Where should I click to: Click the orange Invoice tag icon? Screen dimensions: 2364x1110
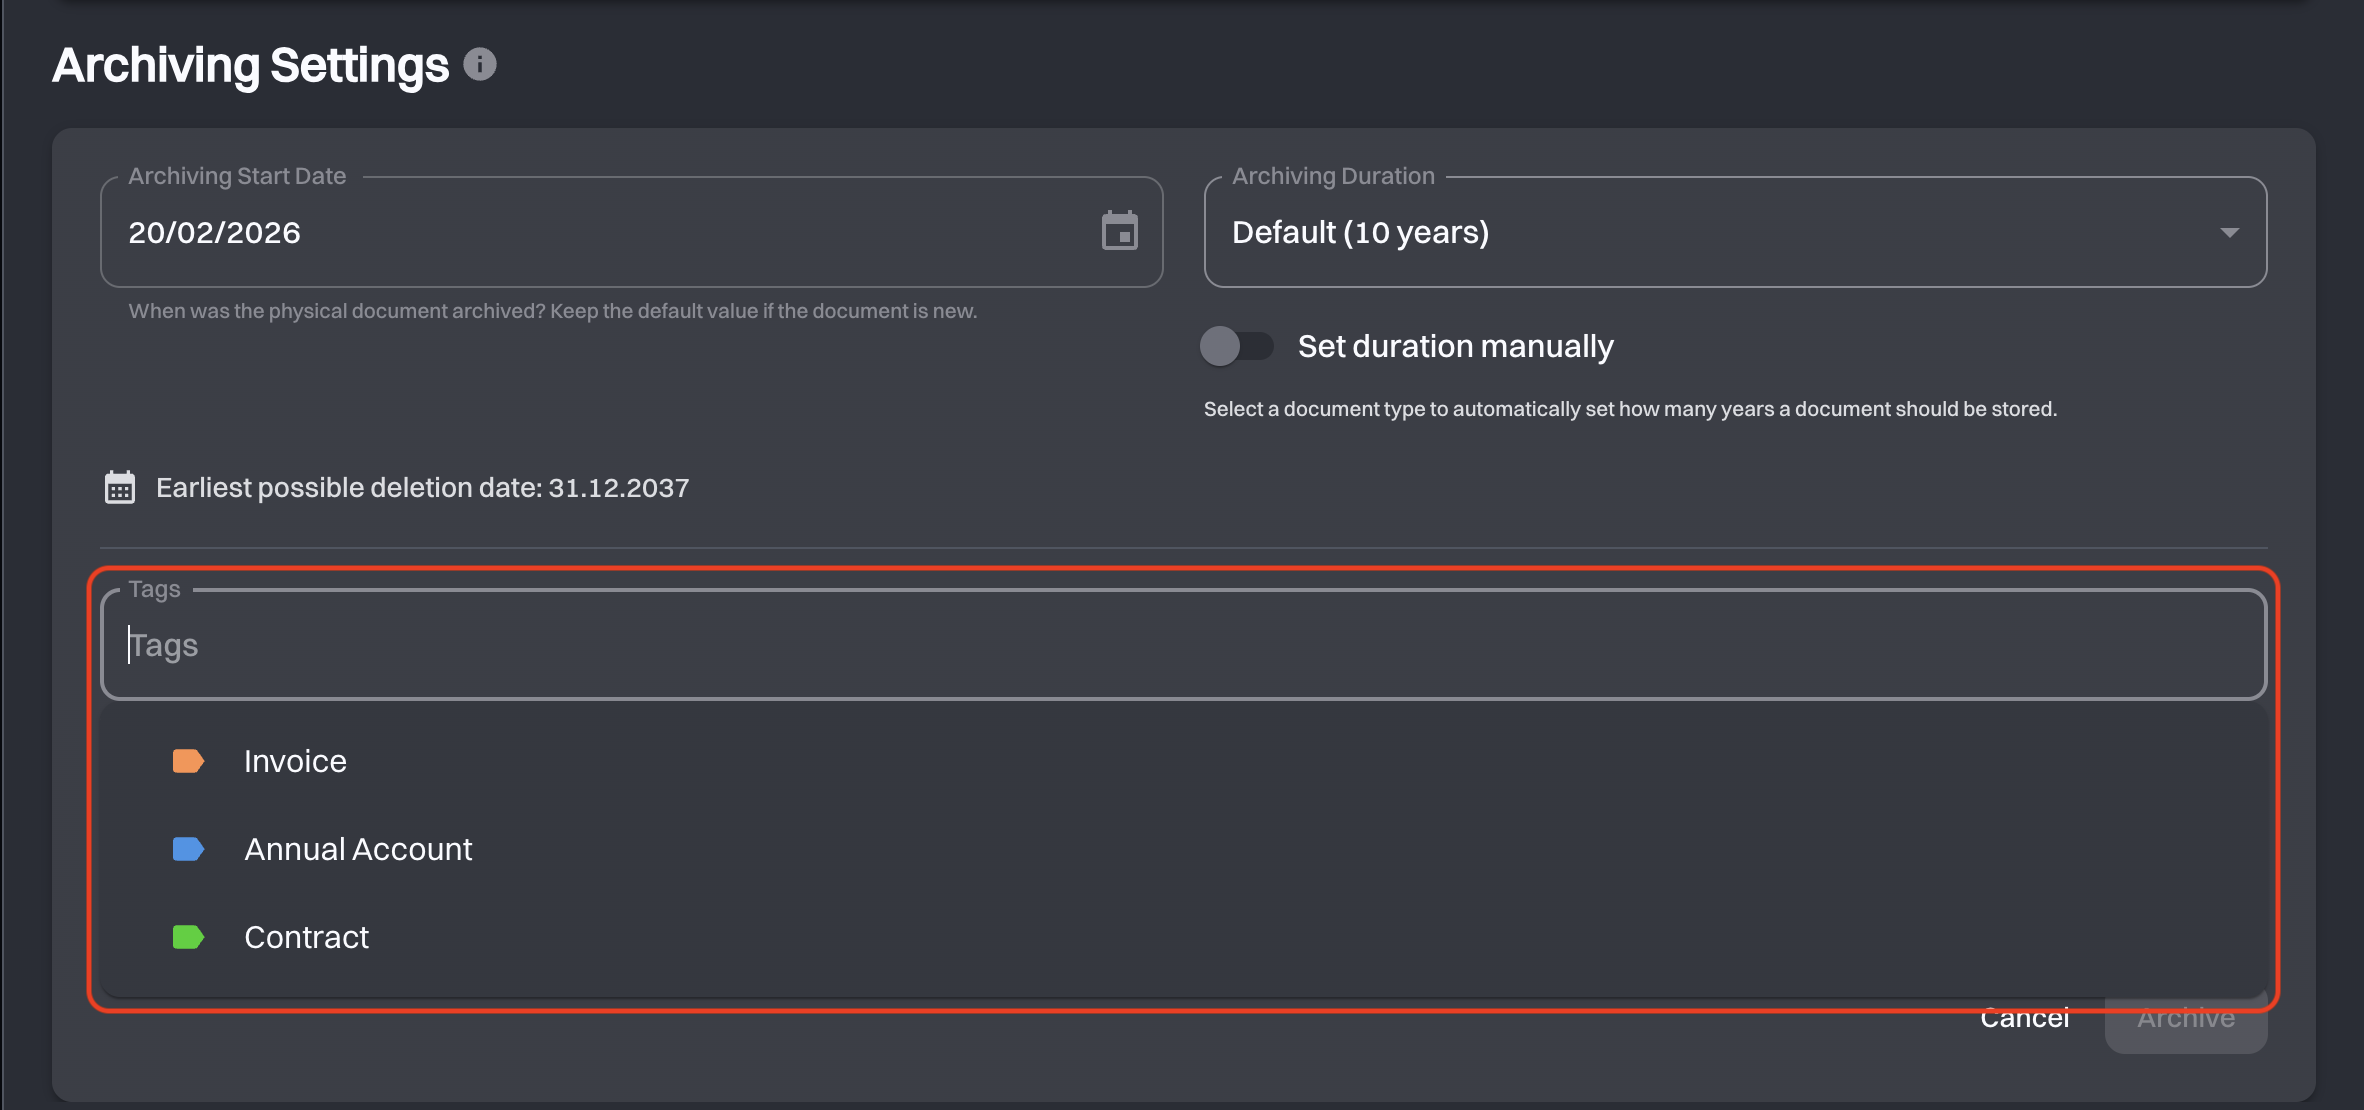coord(188,761)
